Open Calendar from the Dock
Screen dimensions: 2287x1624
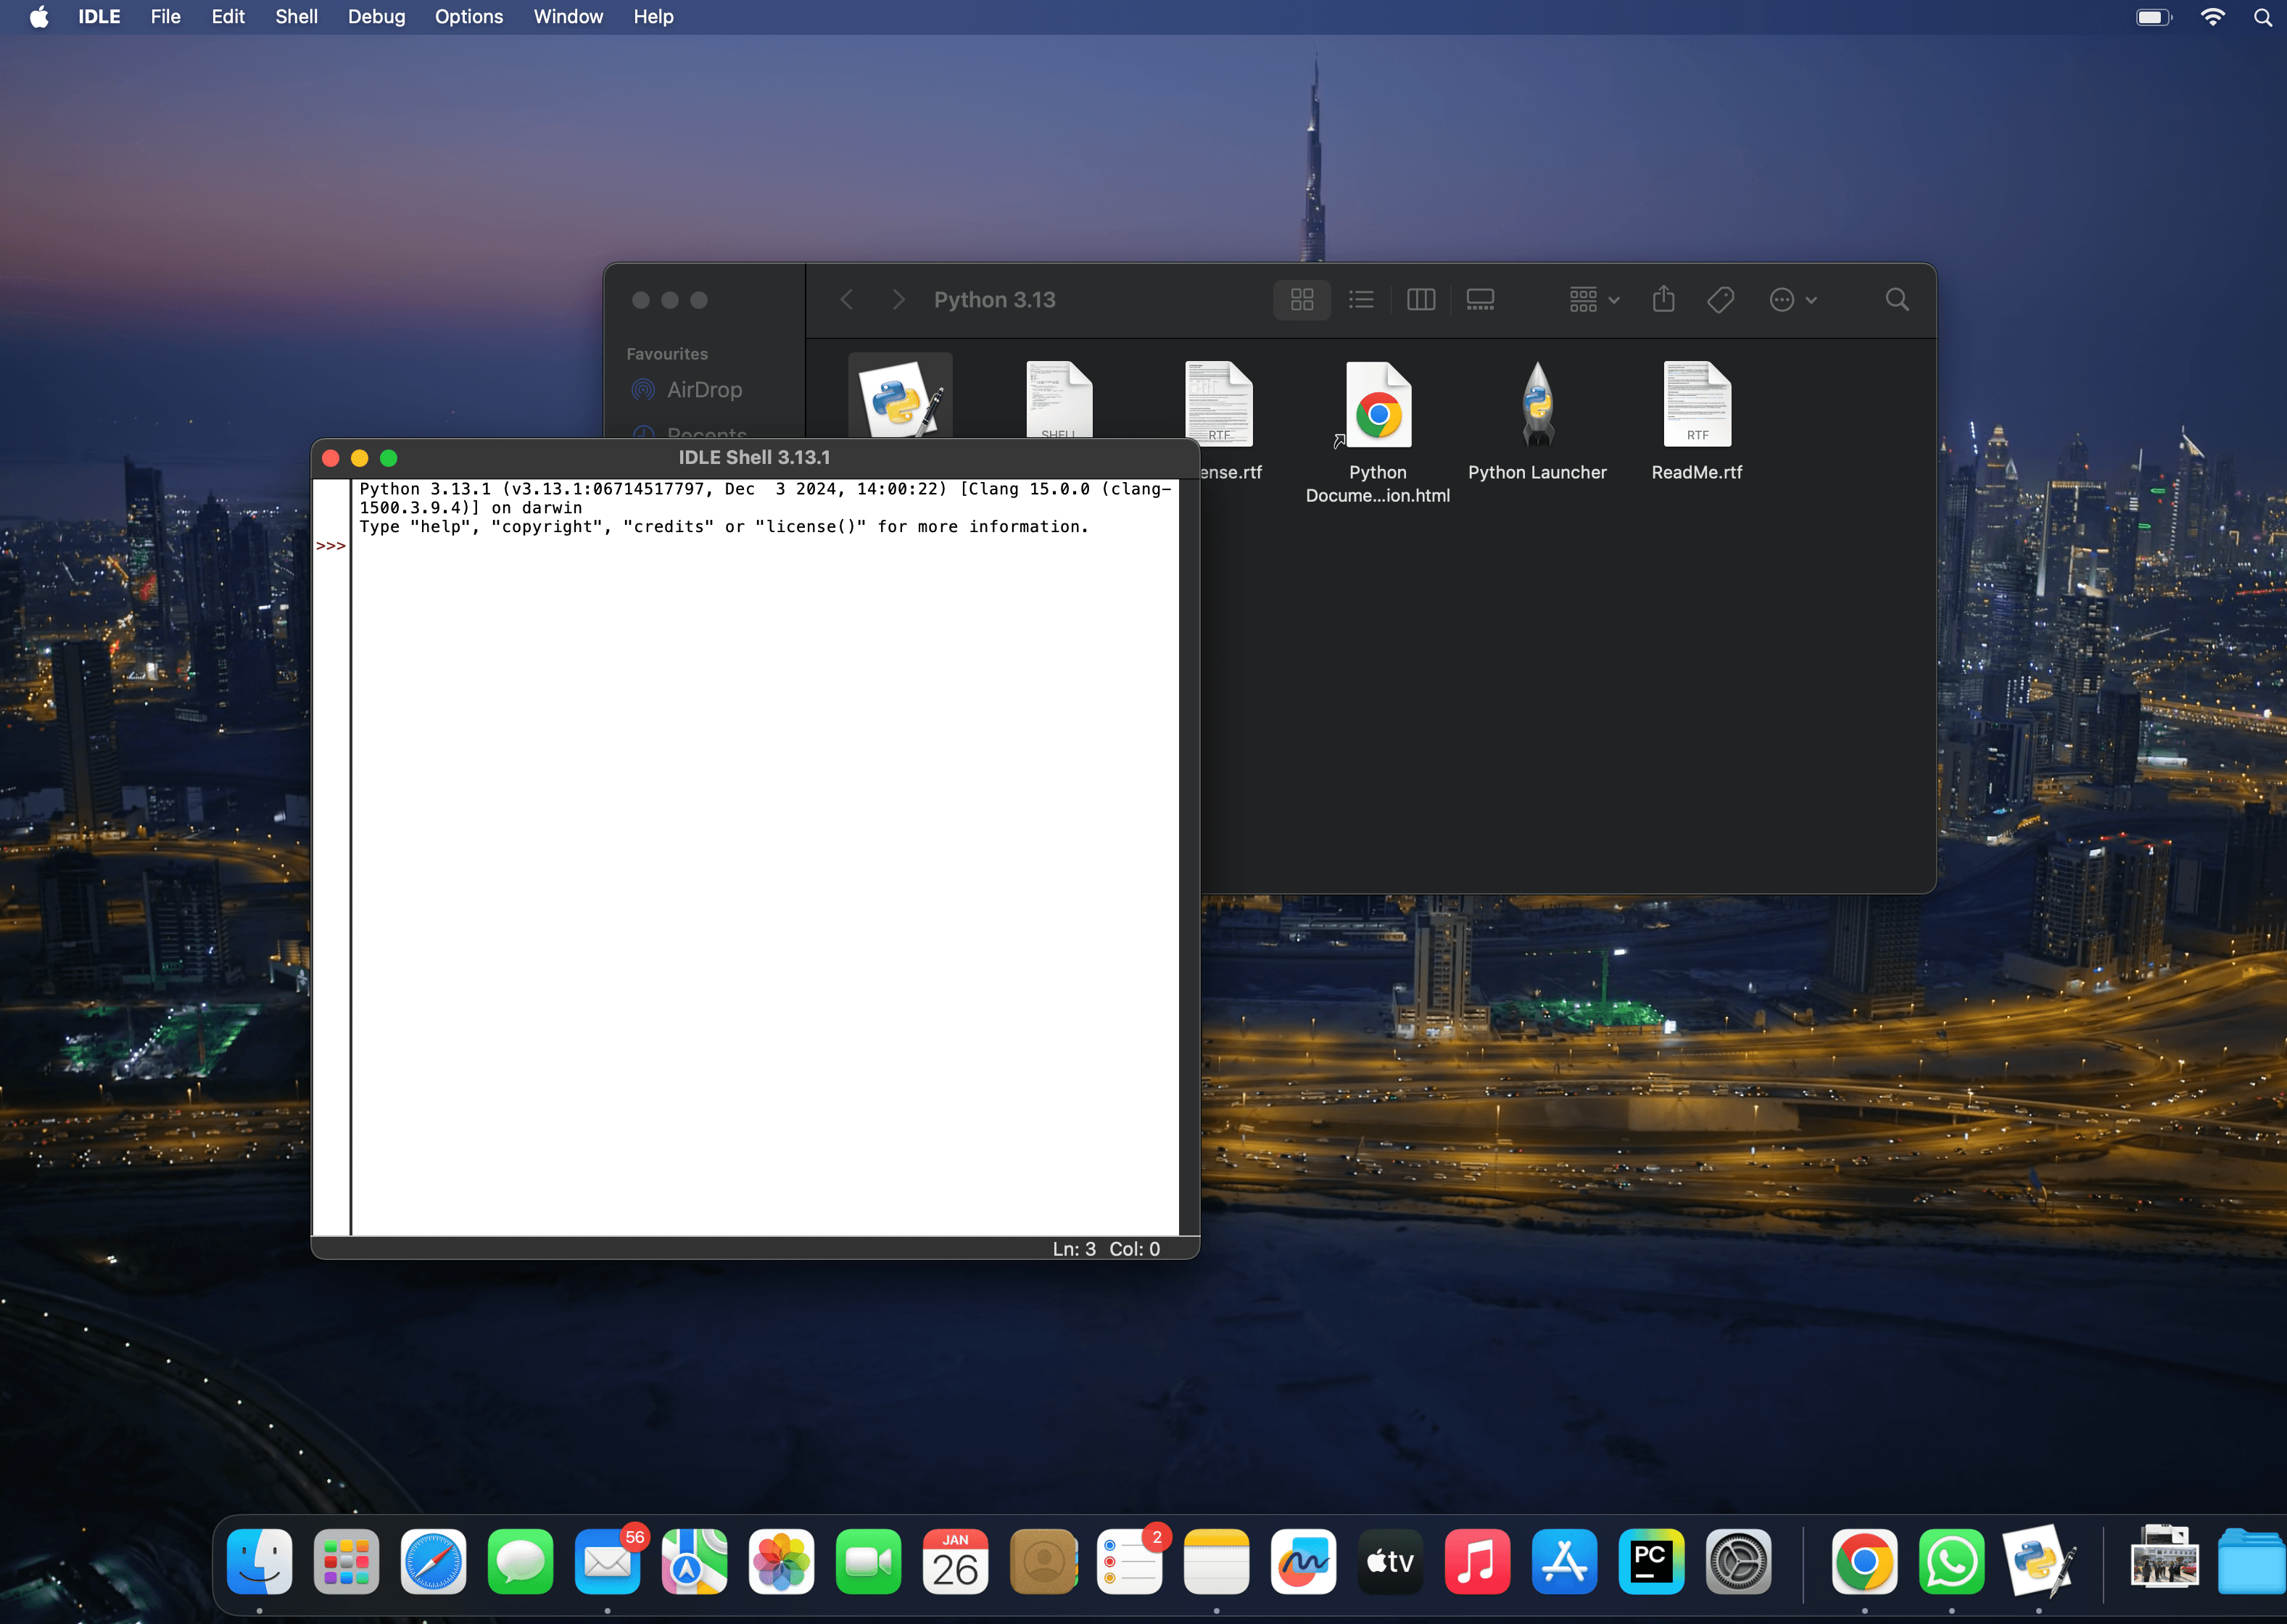pyautogui.click(x=955, y=1561)
